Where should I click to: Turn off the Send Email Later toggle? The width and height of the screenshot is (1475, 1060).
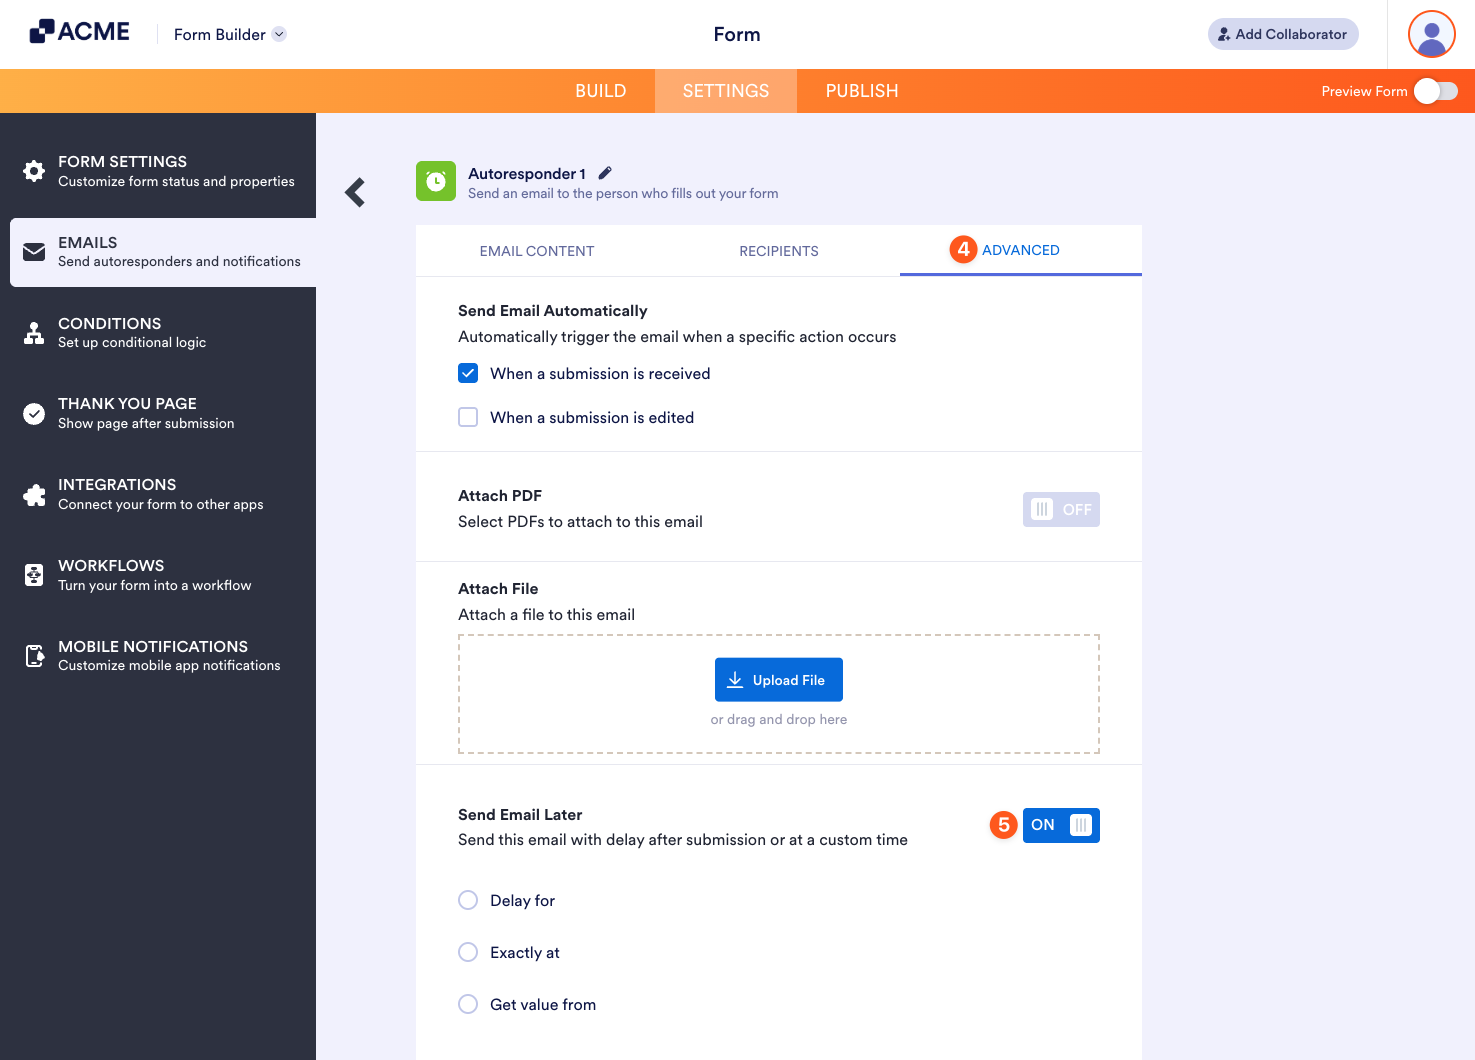tap(1060, 825)
